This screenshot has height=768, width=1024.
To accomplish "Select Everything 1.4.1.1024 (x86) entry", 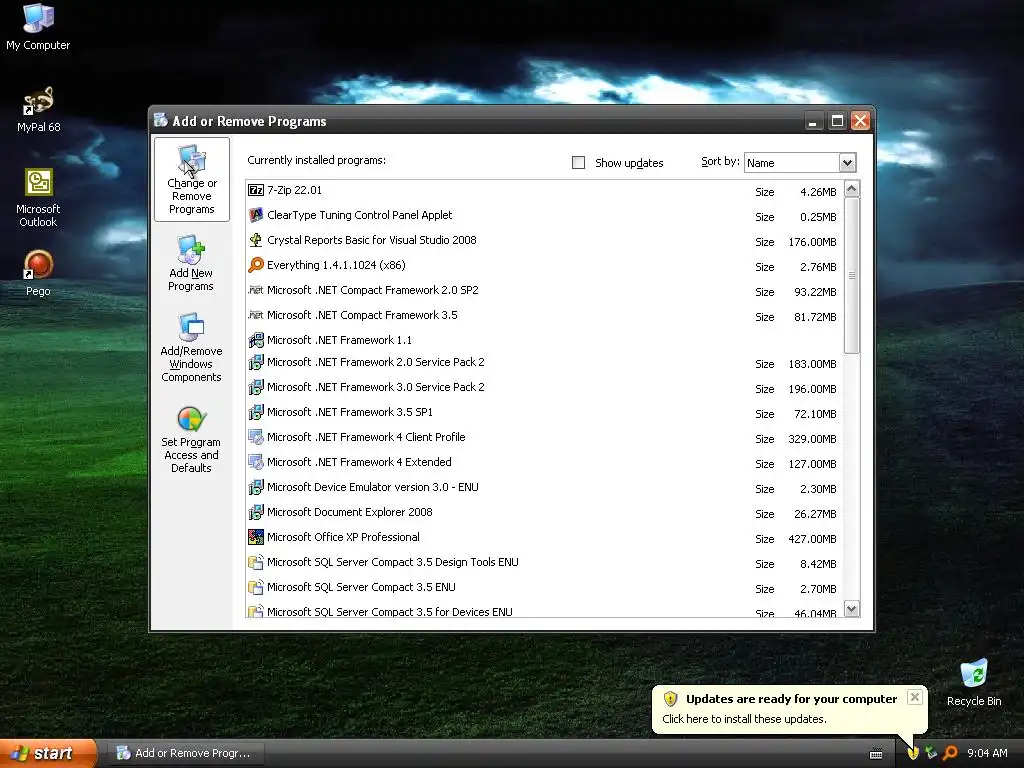I will (x=545, y=265).
